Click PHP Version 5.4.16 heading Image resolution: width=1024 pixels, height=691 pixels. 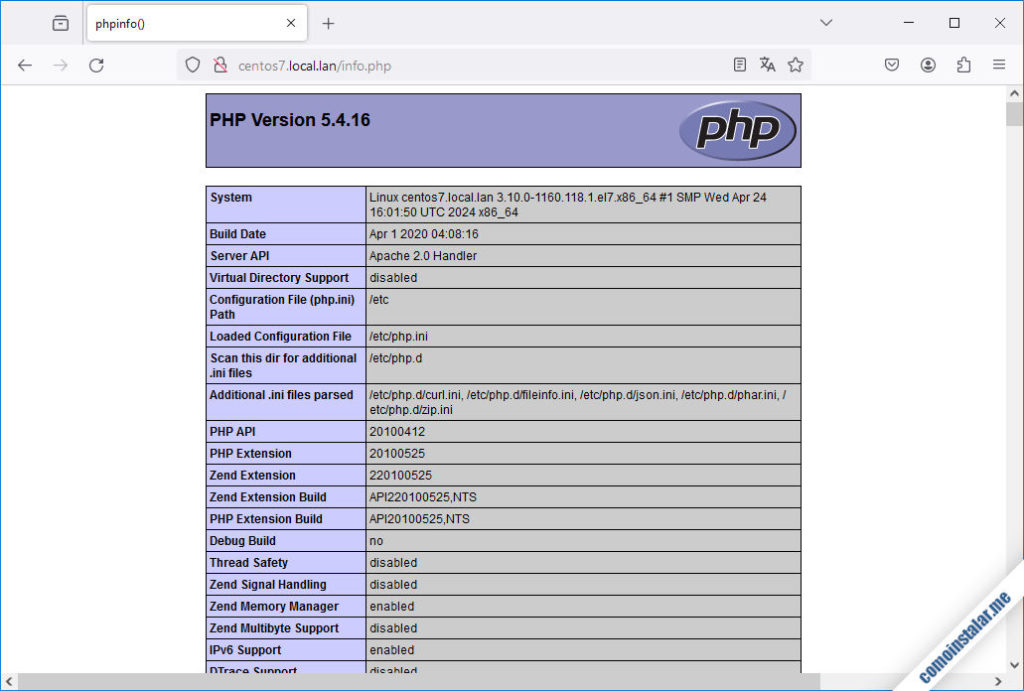tap(289, 120)
